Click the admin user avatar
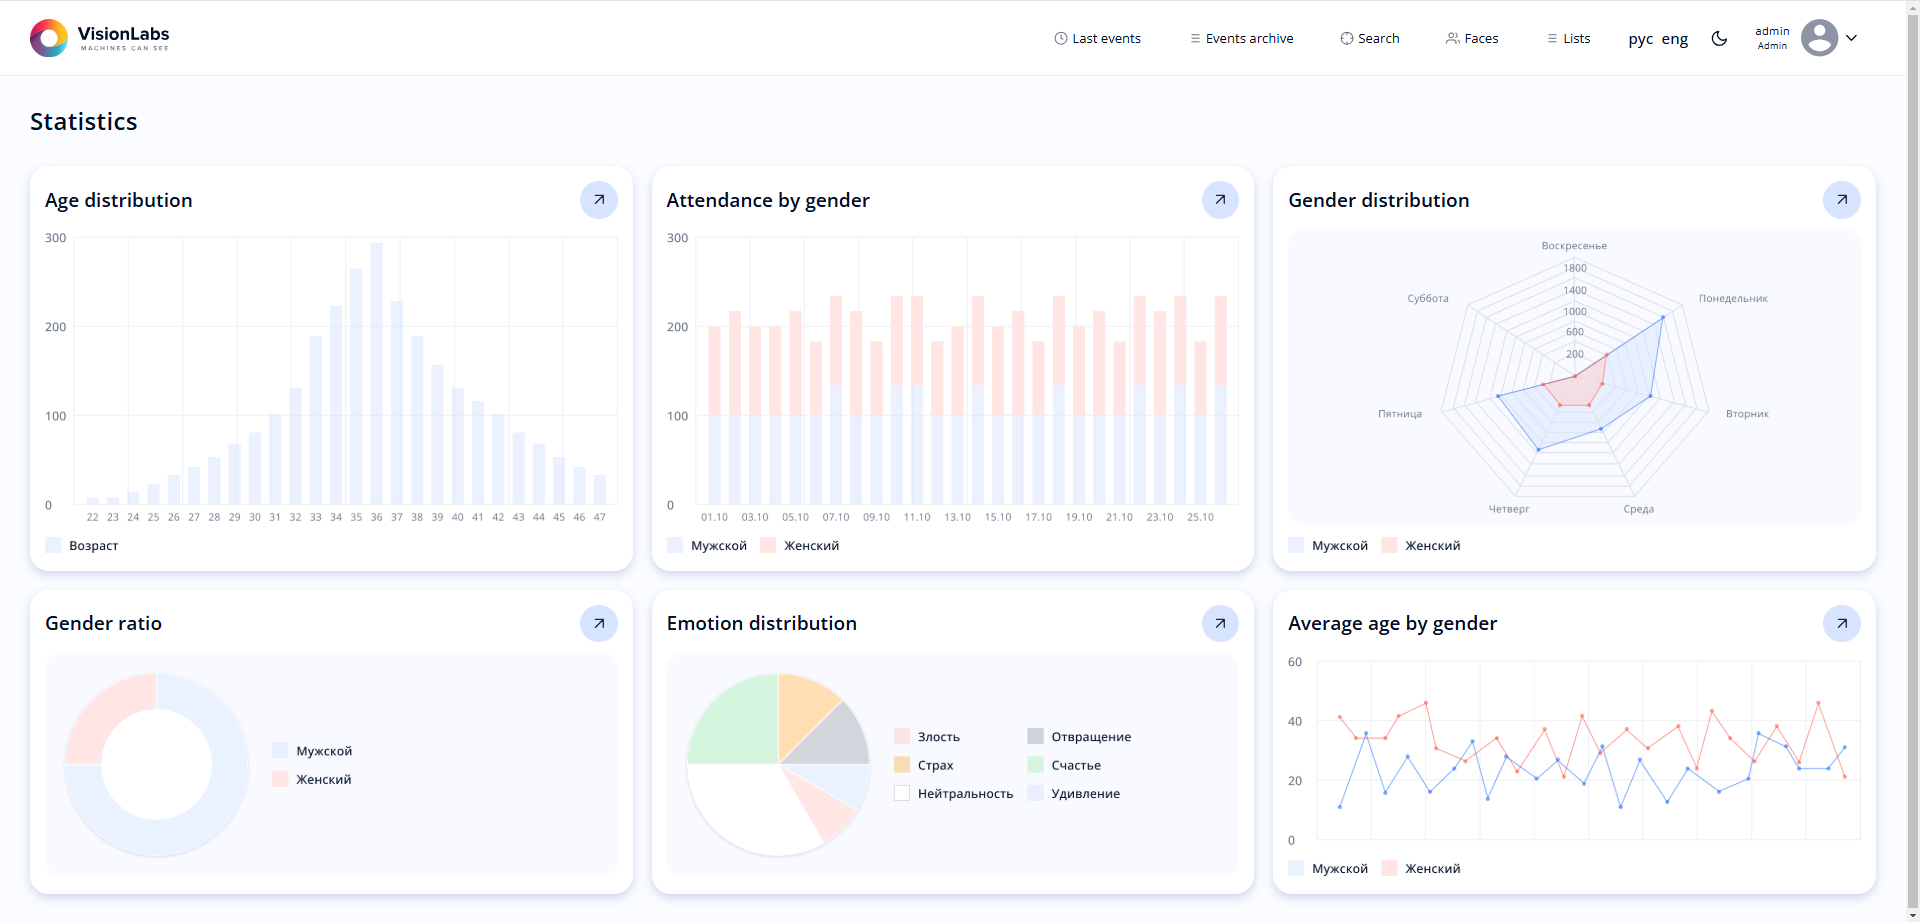Screen dimensions: 1920x922 pos(1819,38)
